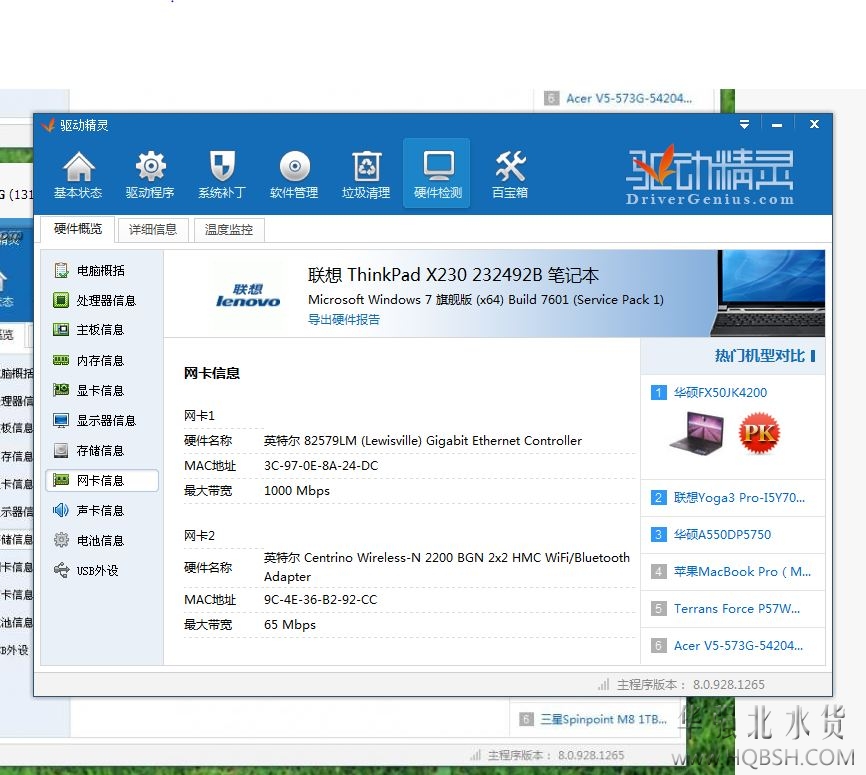
Task: Click the 热门机型对比 heading
Action: 759,356
